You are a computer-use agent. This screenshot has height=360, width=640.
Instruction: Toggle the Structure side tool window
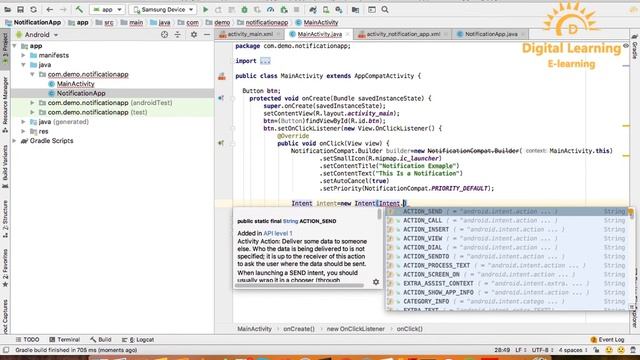tap(5, 219)
